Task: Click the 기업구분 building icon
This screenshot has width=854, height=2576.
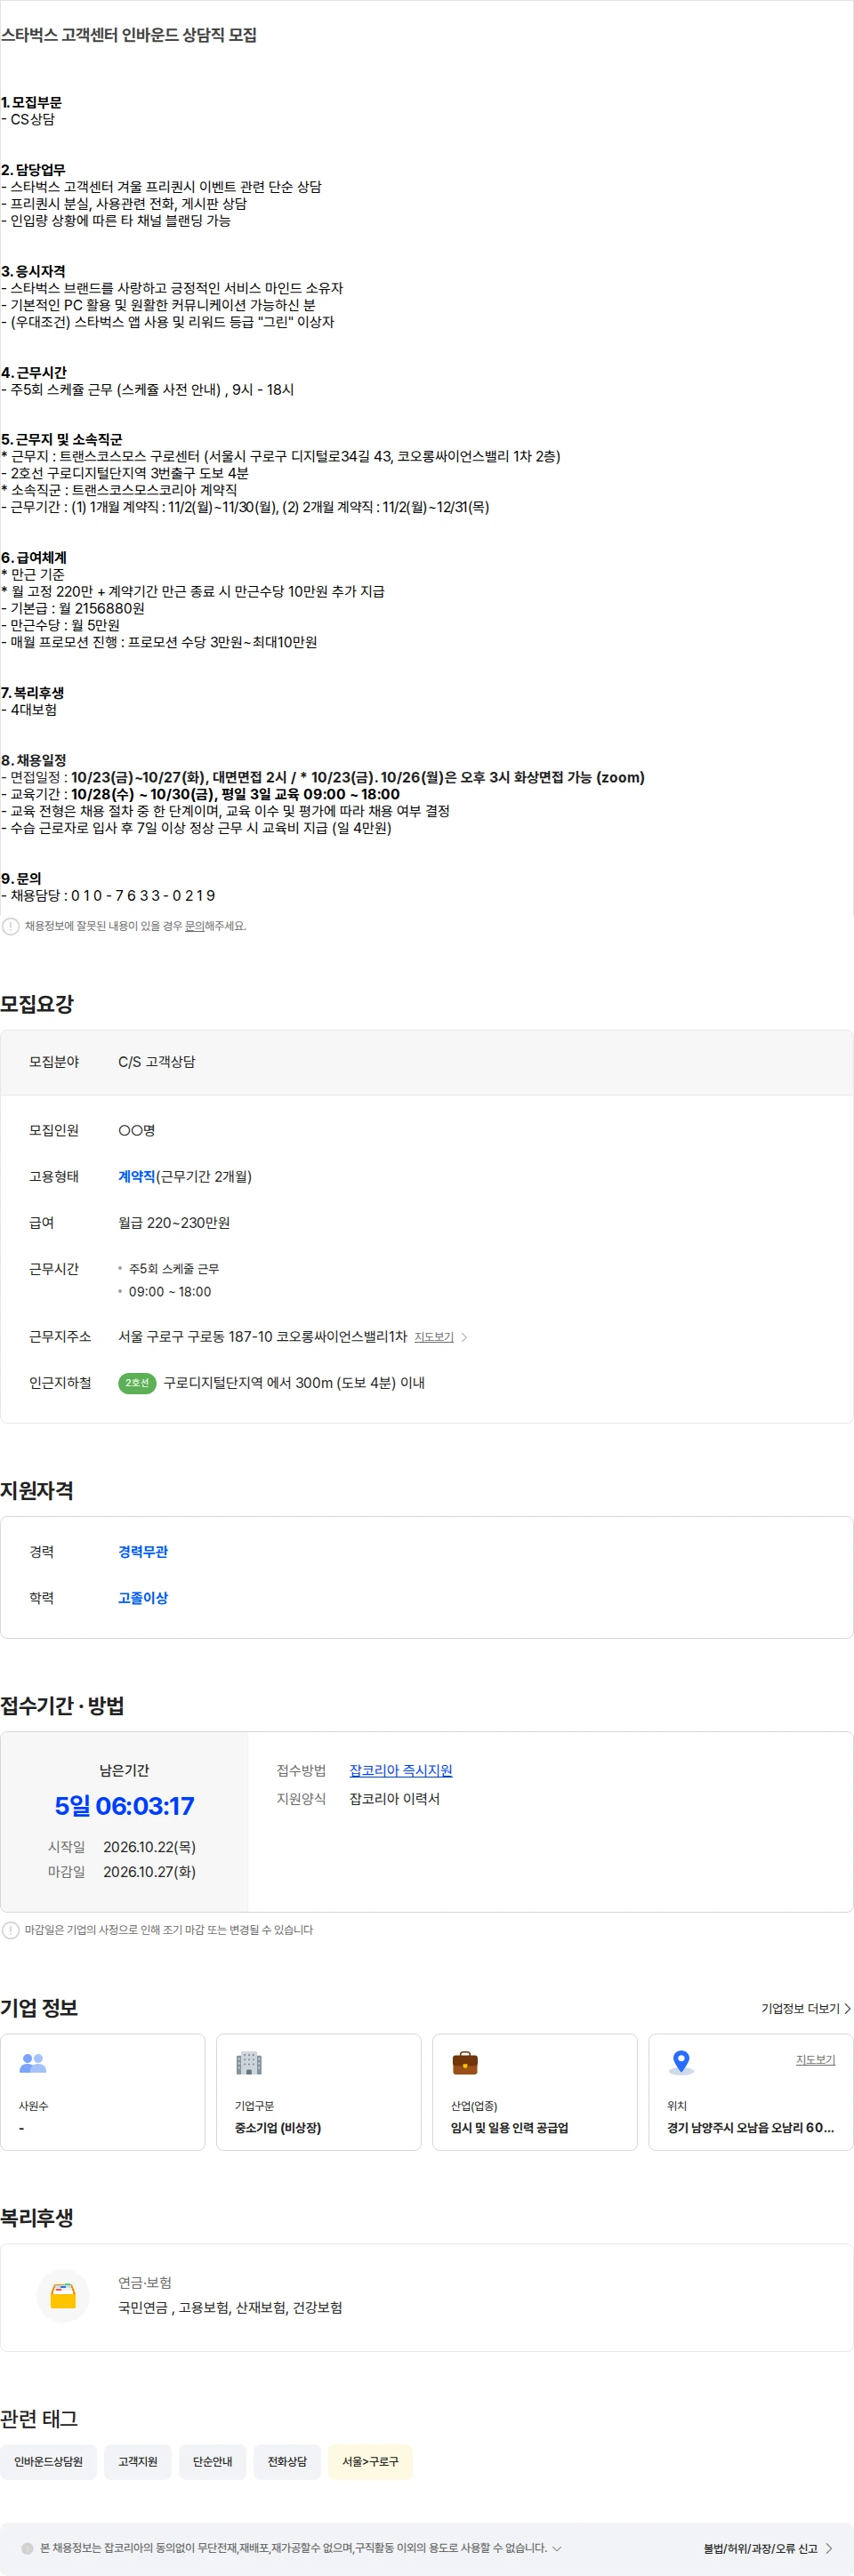Action: tap(248, 2063)
